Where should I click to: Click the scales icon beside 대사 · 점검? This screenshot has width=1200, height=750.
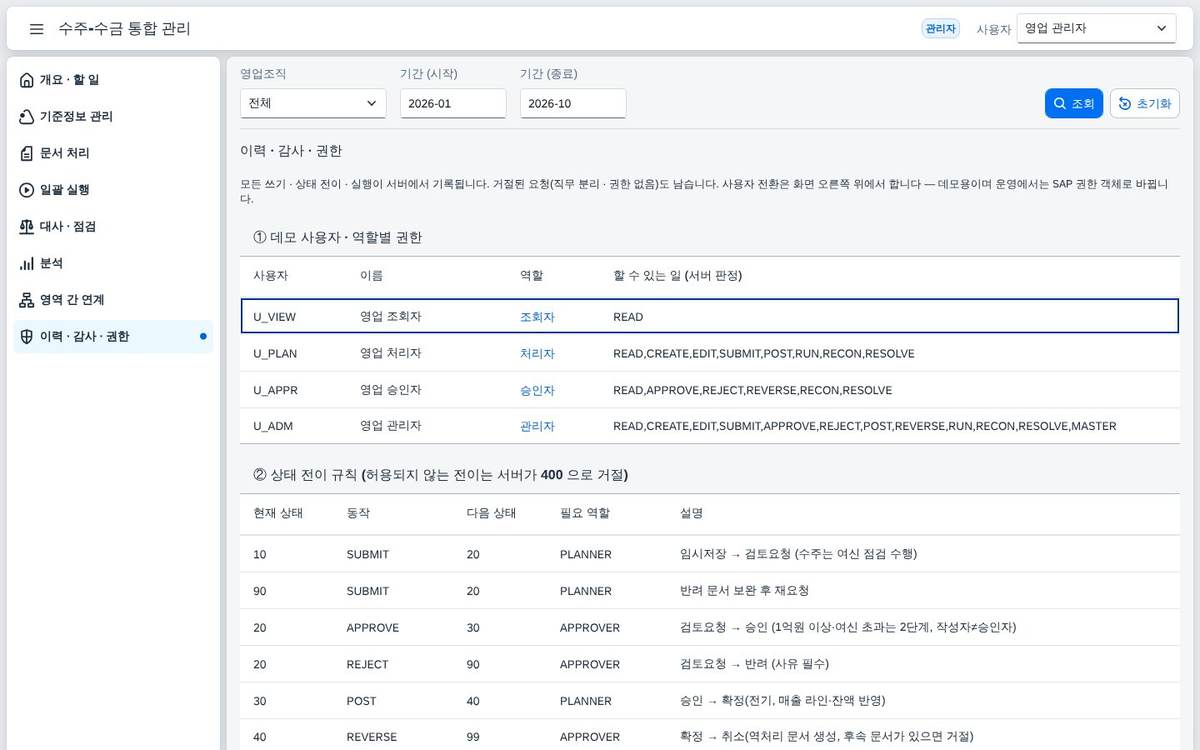27,227
